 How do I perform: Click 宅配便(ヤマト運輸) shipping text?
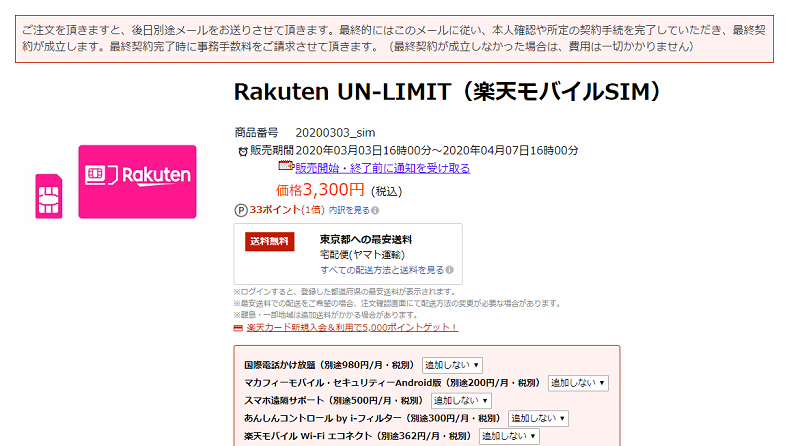pyautogui.click(x=362, y=255)
